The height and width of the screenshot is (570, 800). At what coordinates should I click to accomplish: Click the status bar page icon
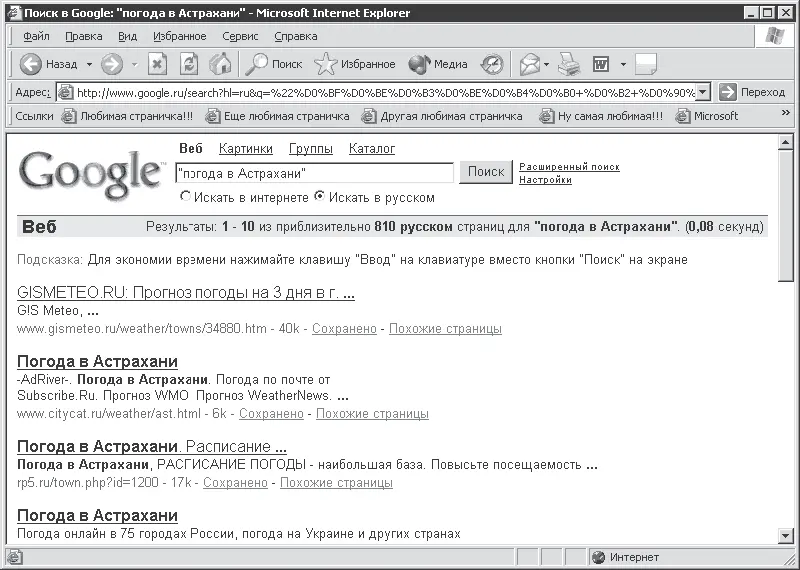tap(14, 557)
